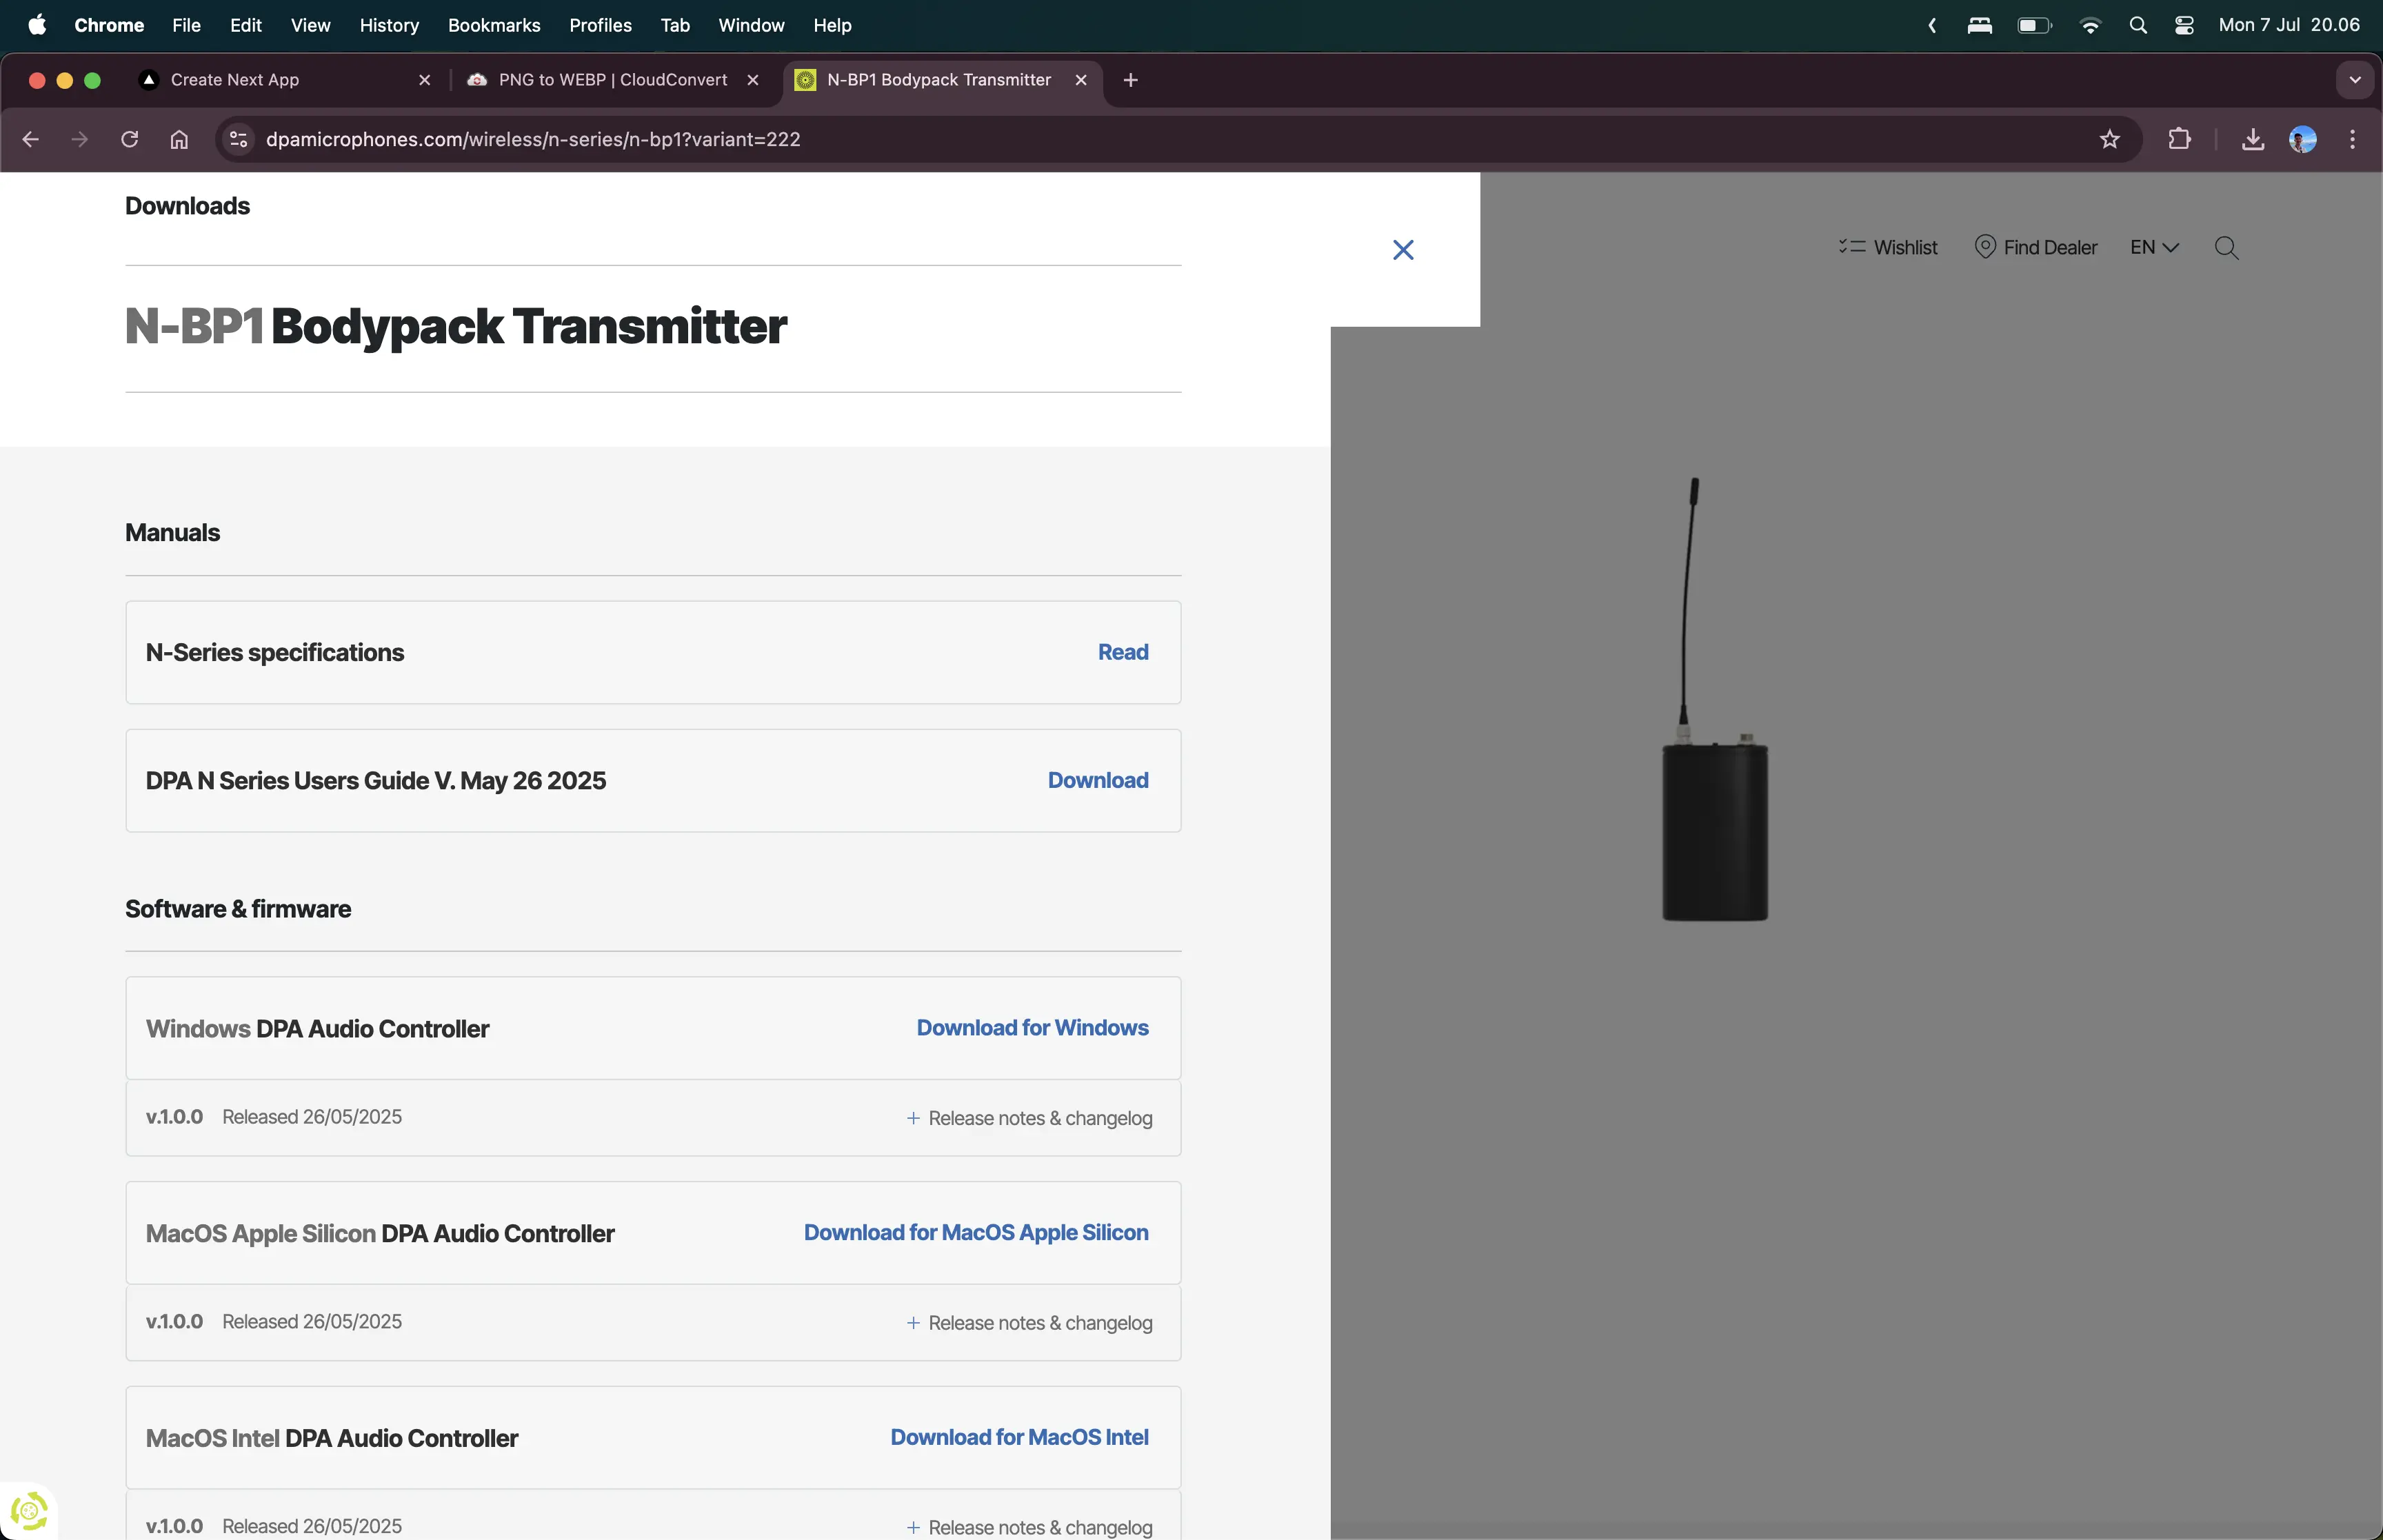The image size is (2383, 1540).
Task: Click Download for Windows link
Action: [1032, 1028]
